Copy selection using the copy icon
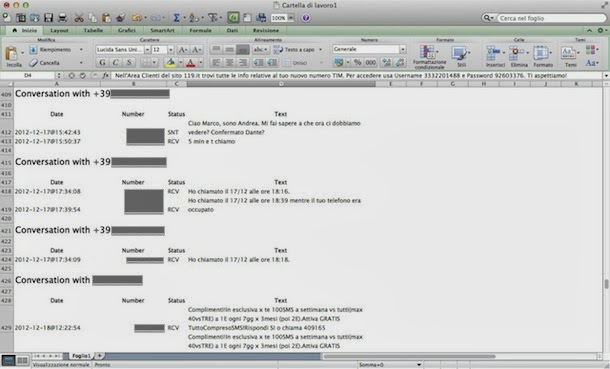Image resolution: width=610 pixels, height=369 pixels. click(93, 17)
